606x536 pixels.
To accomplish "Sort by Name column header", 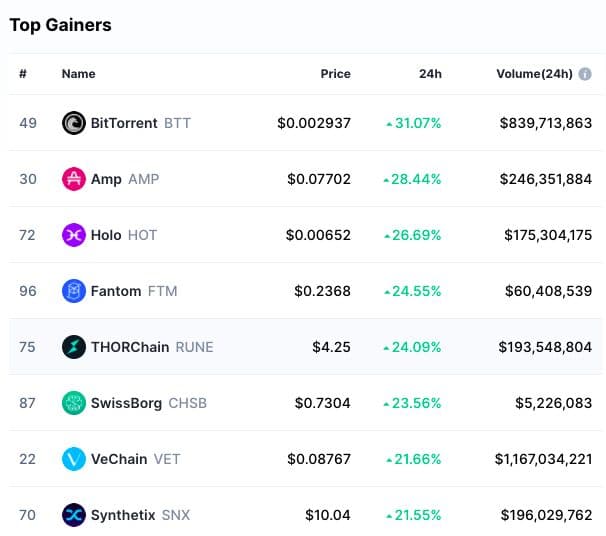I will 78,74.
